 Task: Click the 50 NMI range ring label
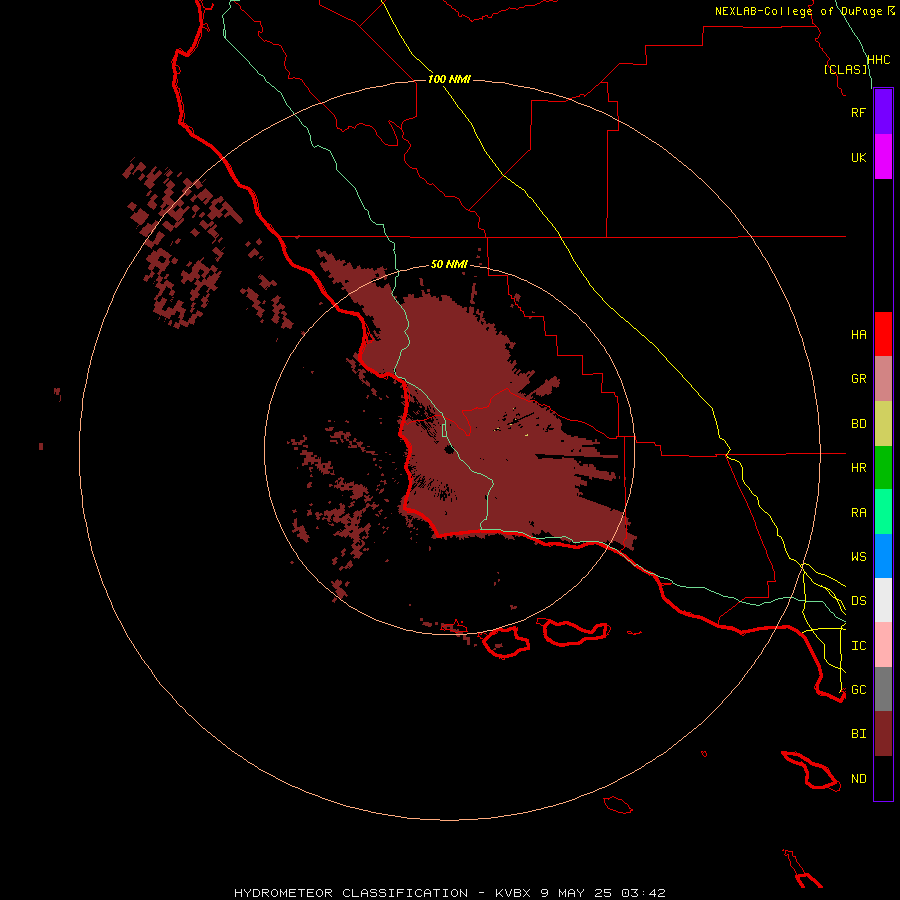point(449,264)
